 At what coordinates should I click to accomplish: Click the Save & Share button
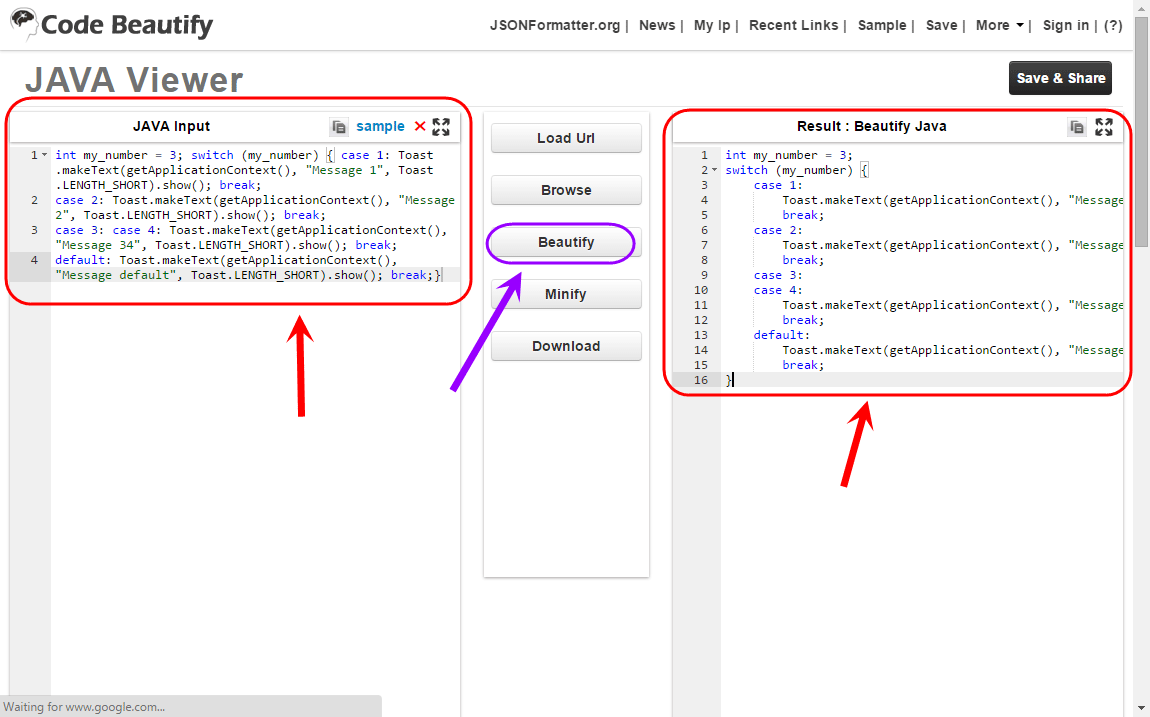1061,78
